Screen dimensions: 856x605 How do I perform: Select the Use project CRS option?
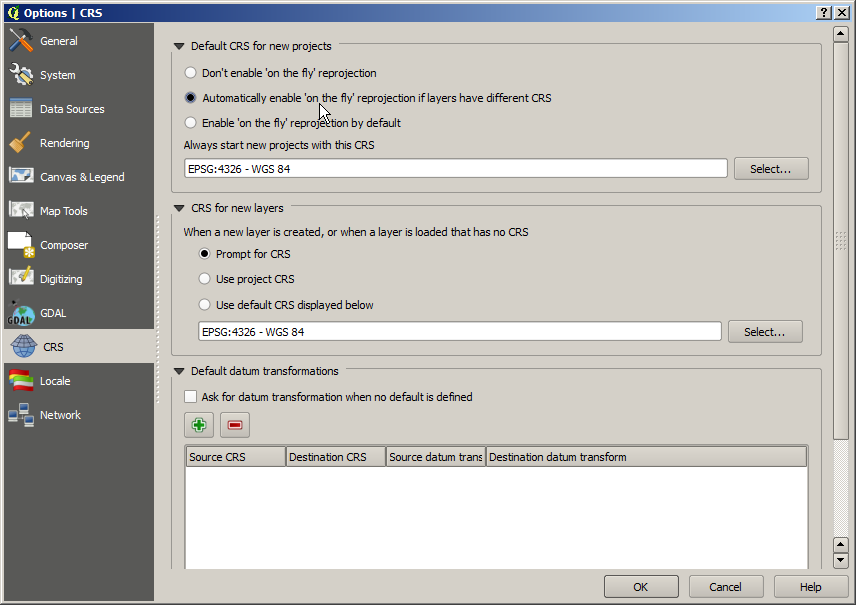tap(204, 277)
